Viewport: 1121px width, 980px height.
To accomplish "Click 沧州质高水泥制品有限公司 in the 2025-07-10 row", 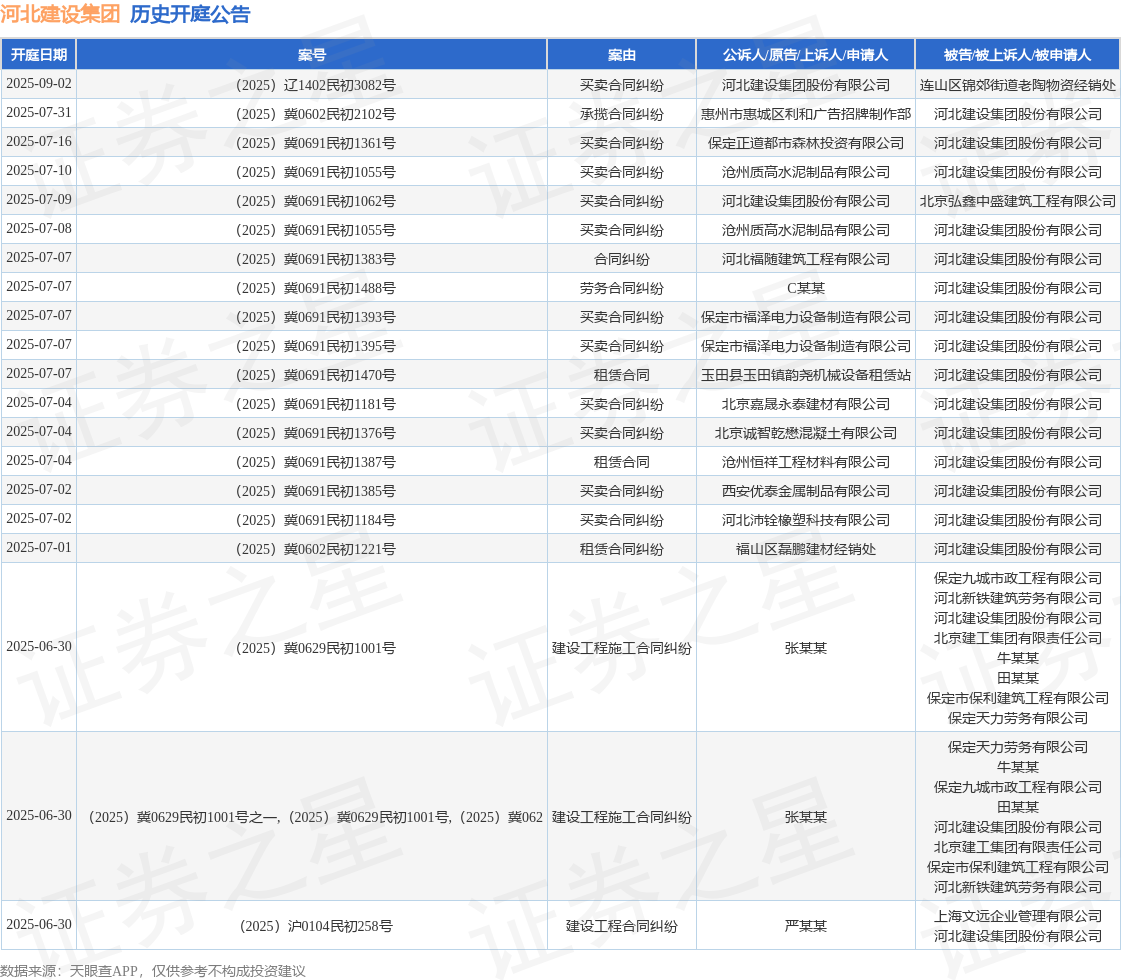I will click(x=806, y=172).
